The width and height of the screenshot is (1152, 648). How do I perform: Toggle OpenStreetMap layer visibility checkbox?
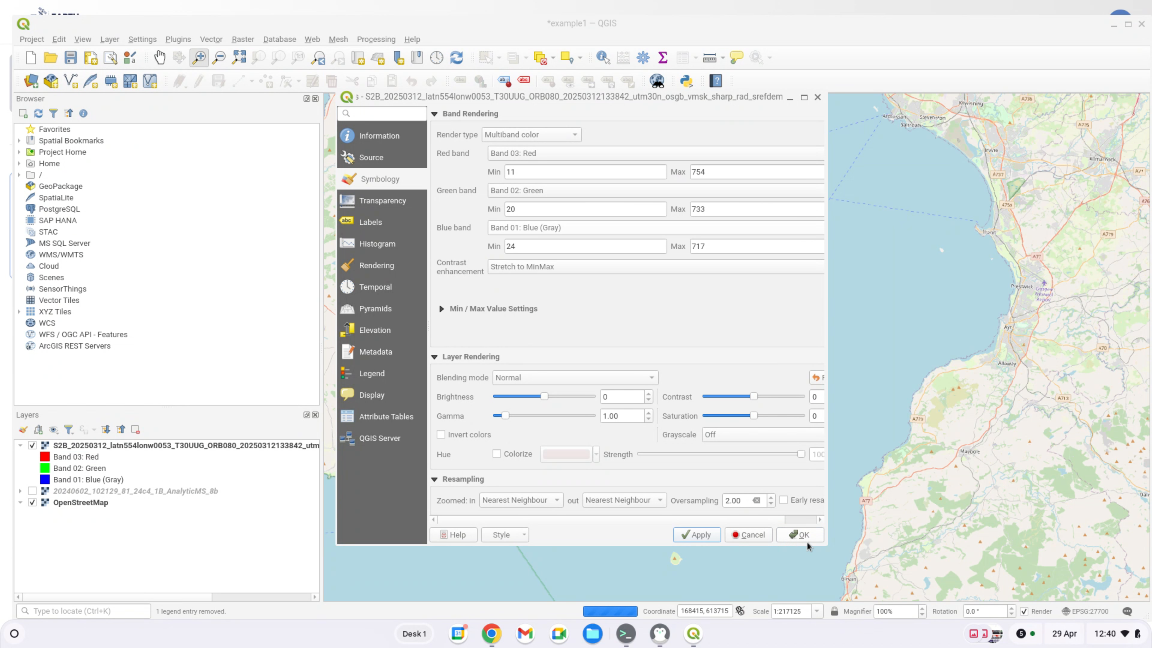pos(33,503)
